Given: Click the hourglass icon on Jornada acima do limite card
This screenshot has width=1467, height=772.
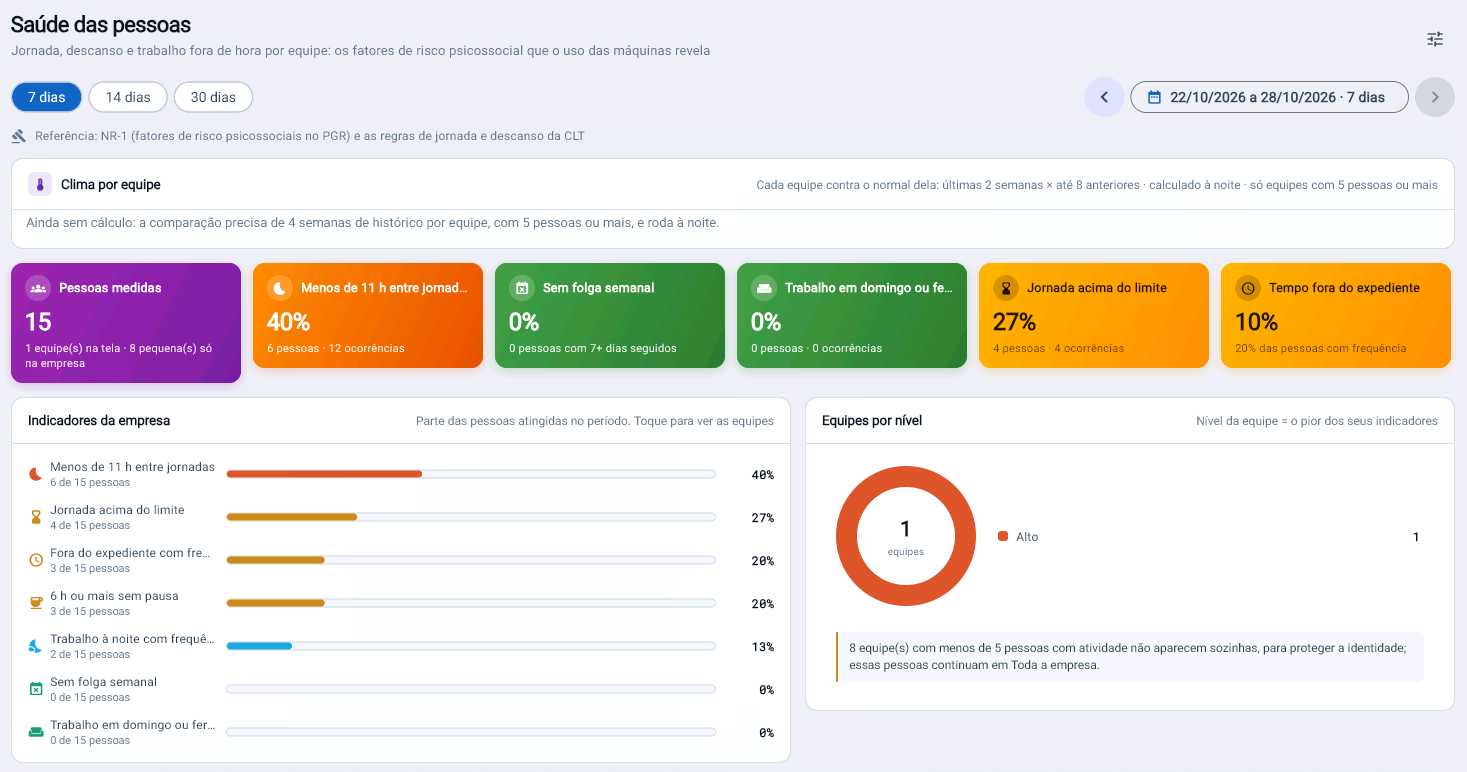Looking at the screenshot, I should click(1006, 288).
